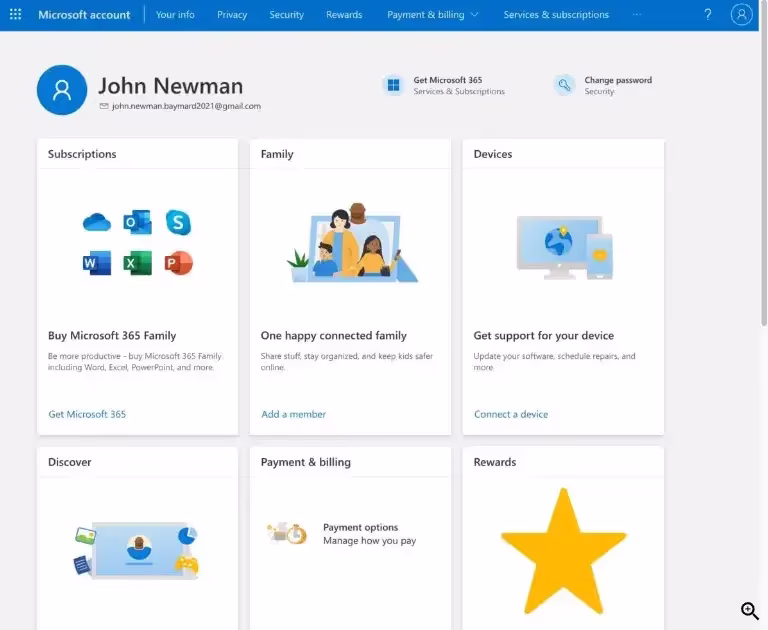The height and width of the screenshot is (630, 768).
Task: Click the Get Microsoft 365 windows icon
Action: [x=394, y=85]
